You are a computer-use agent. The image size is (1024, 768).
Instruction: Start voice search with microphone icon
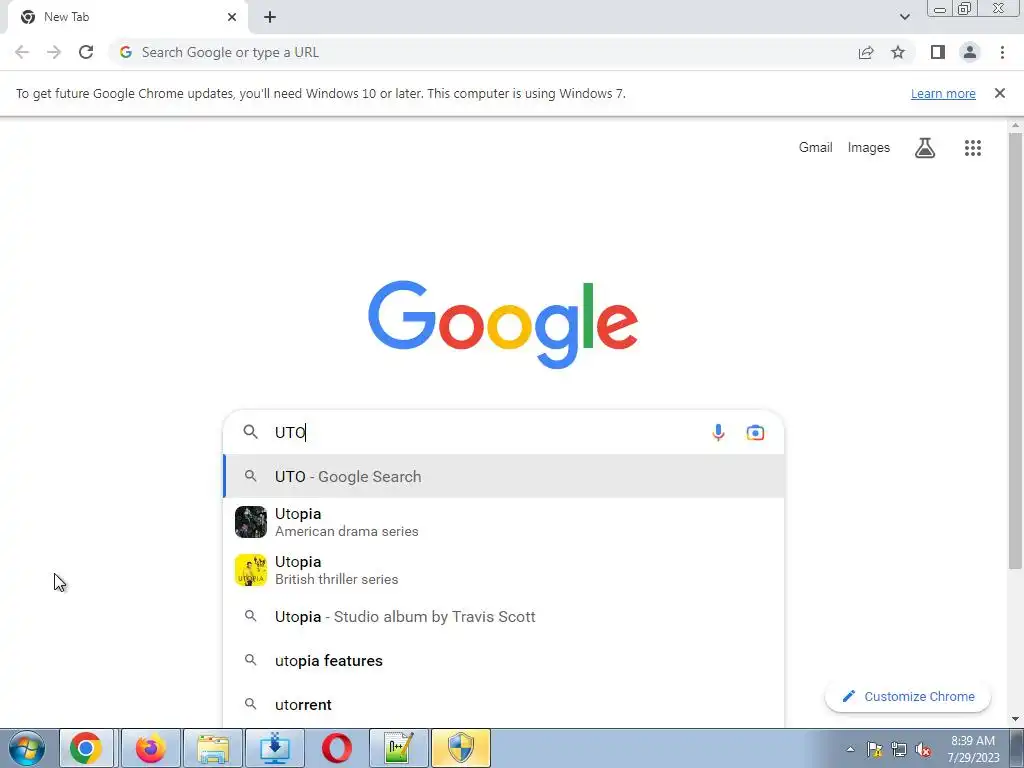[x=718, y=432]
